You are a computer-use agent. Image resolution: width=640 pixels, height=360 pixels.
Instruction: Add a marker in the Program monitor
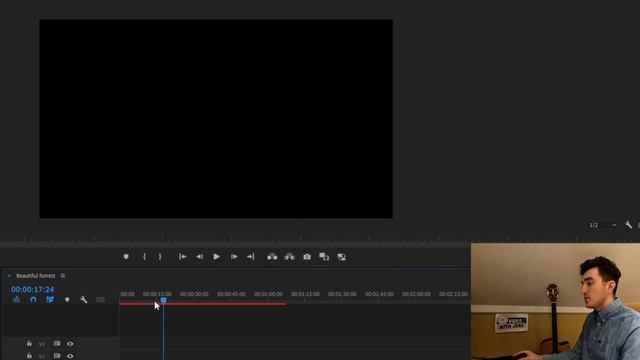point(126,257)
